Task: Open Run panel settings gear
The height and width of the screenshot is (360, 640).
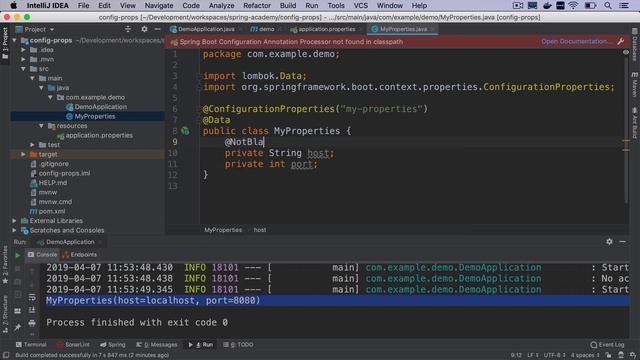Action: [x=609, y=242]
